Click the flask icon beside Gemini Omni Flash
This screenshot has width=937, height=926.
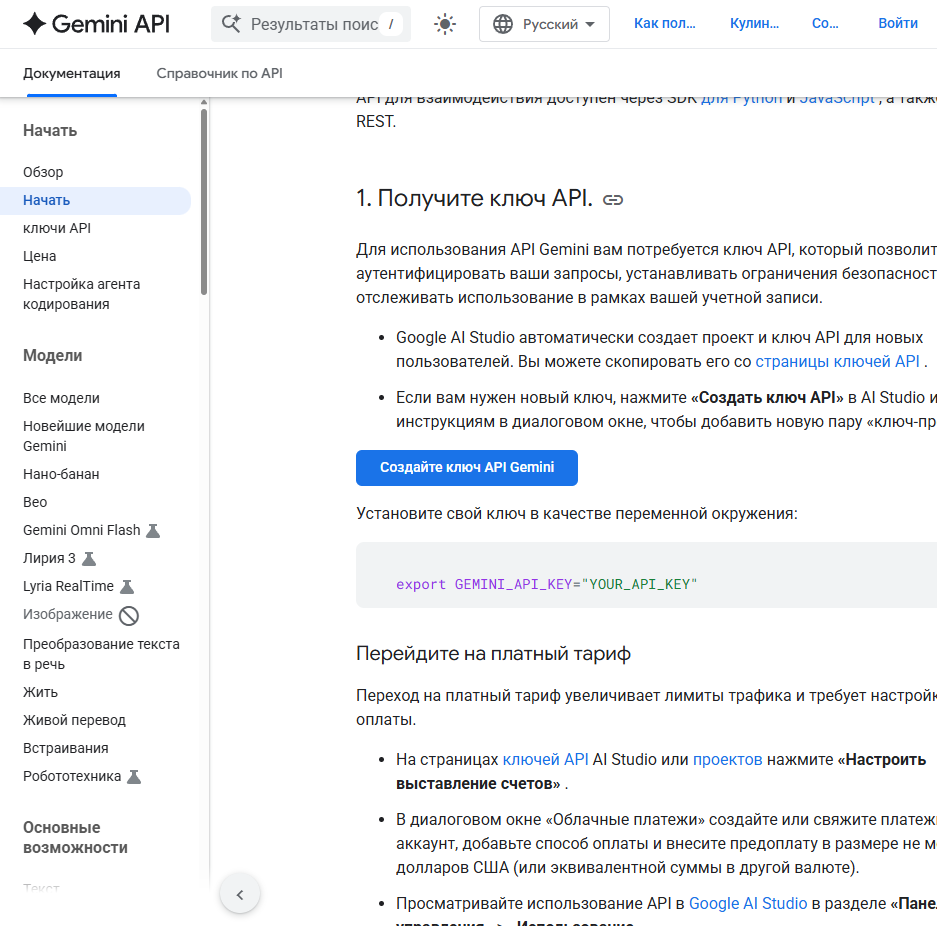point(153,531)
